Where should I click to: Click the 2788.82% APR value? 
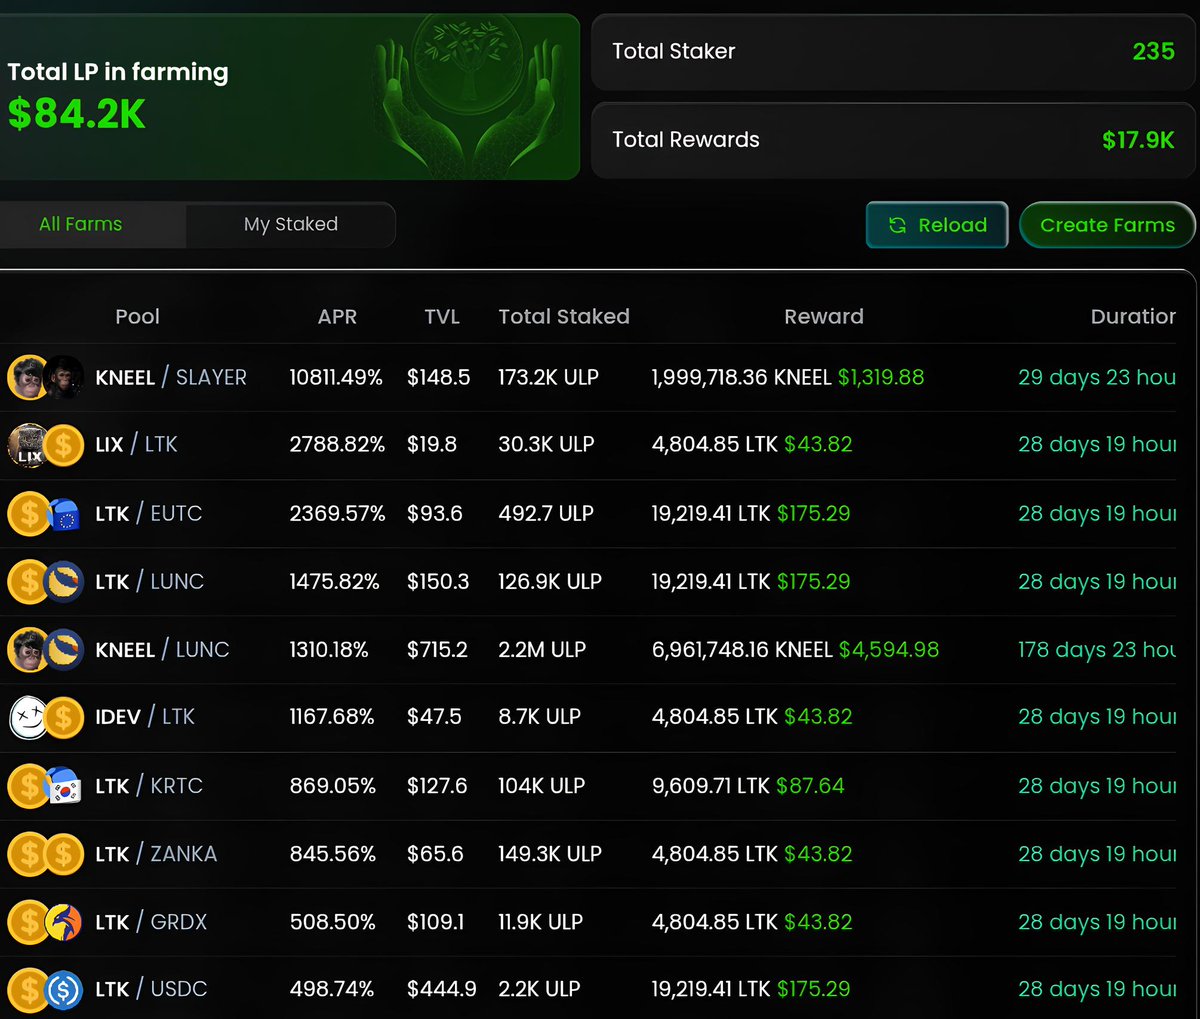tap(337, 445)
